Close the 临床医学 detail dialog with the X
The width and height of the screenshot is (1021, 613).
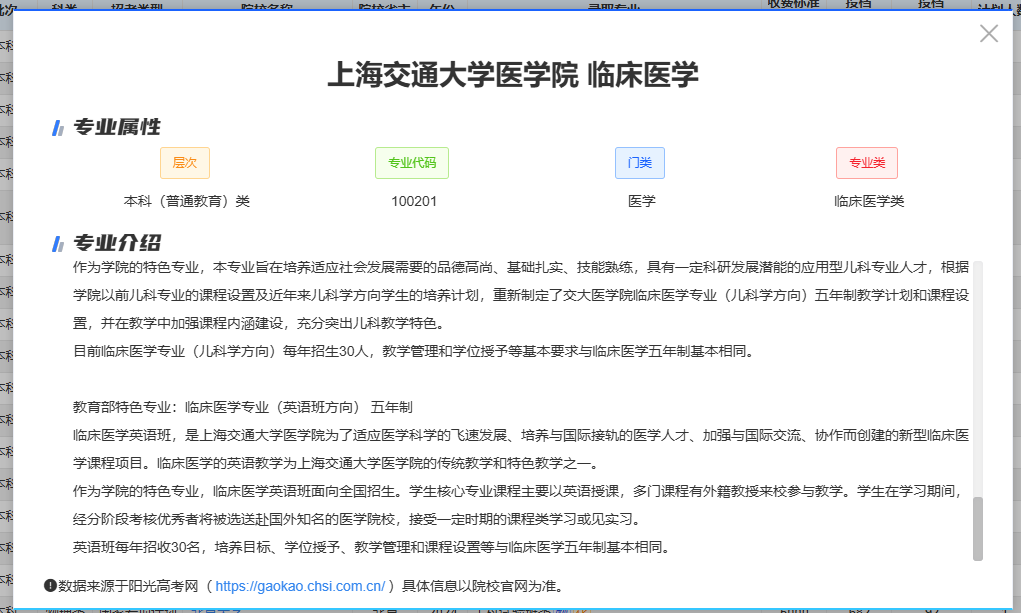pyautogui.click(x=988, y=33)
